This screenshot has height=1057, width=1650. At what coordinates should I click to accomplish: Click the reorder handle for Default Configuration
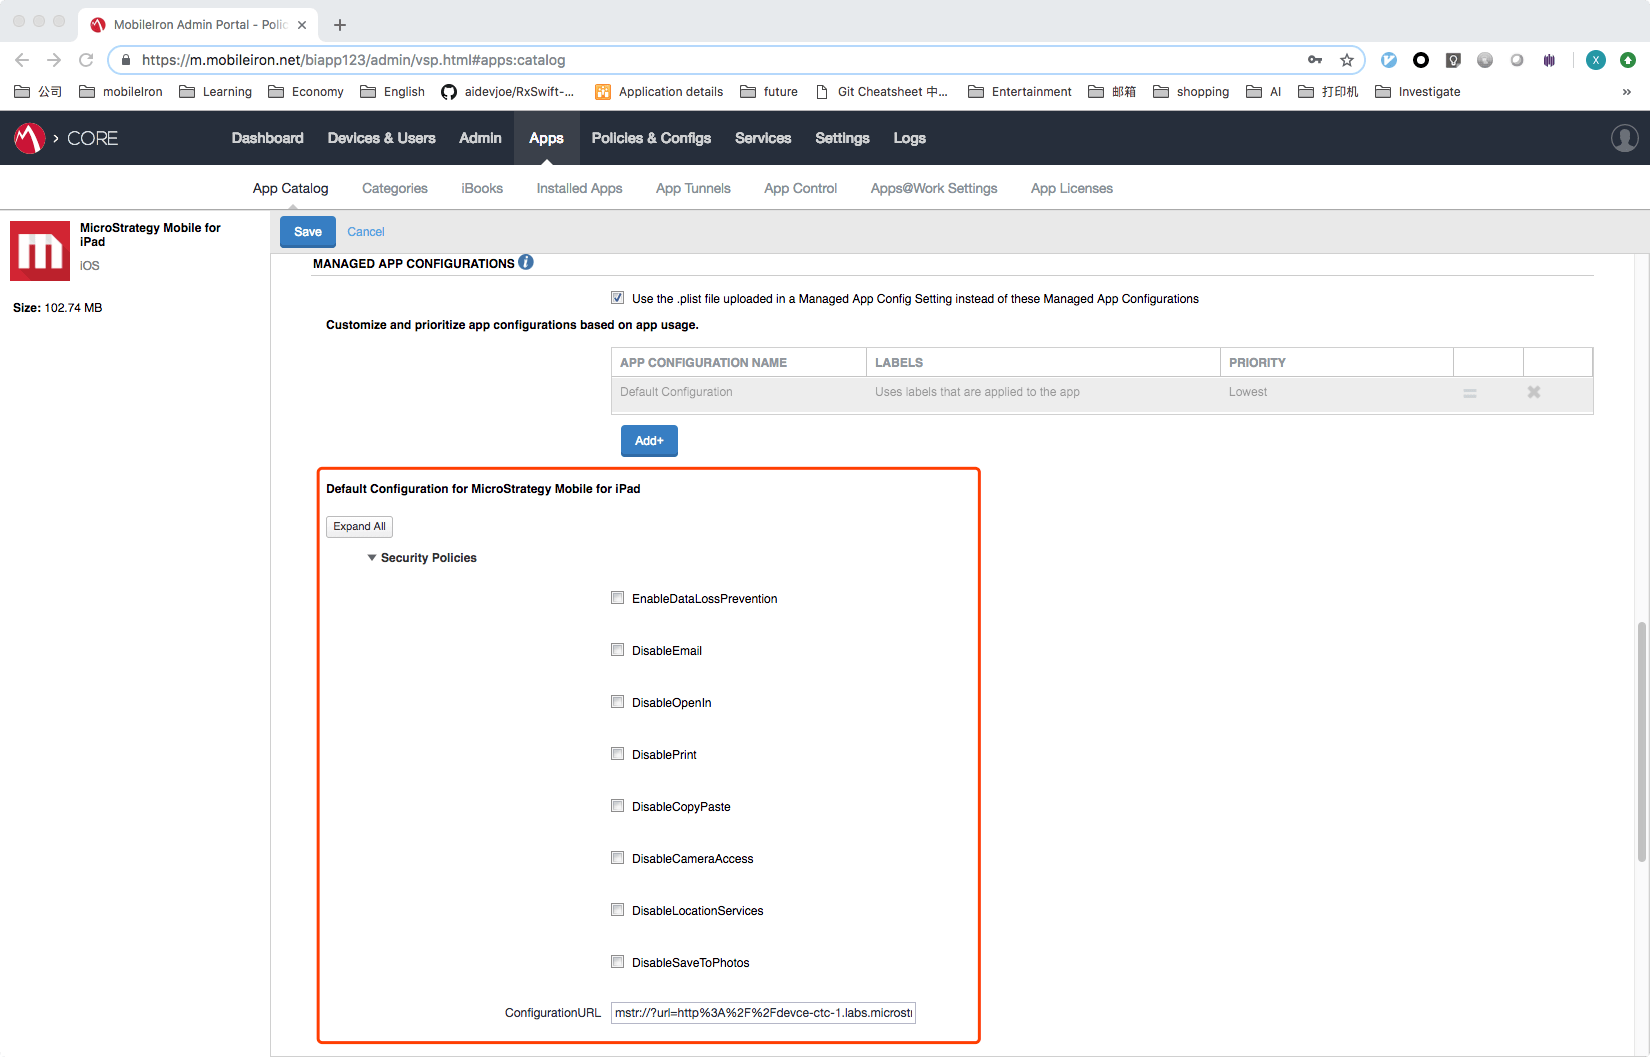click(1470, 393)
